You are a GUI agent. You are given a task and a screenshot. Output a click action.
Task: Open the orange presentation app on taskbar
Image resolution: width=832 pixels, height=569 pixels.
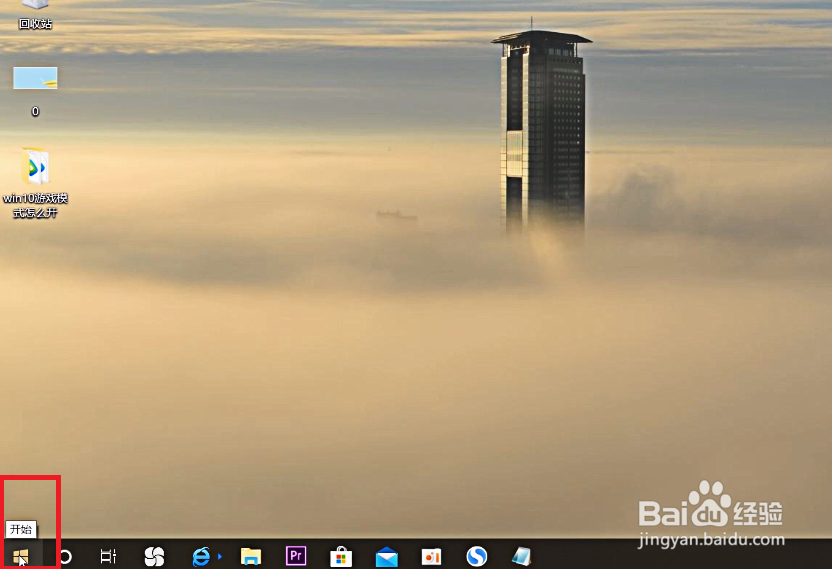coord(431,556)
